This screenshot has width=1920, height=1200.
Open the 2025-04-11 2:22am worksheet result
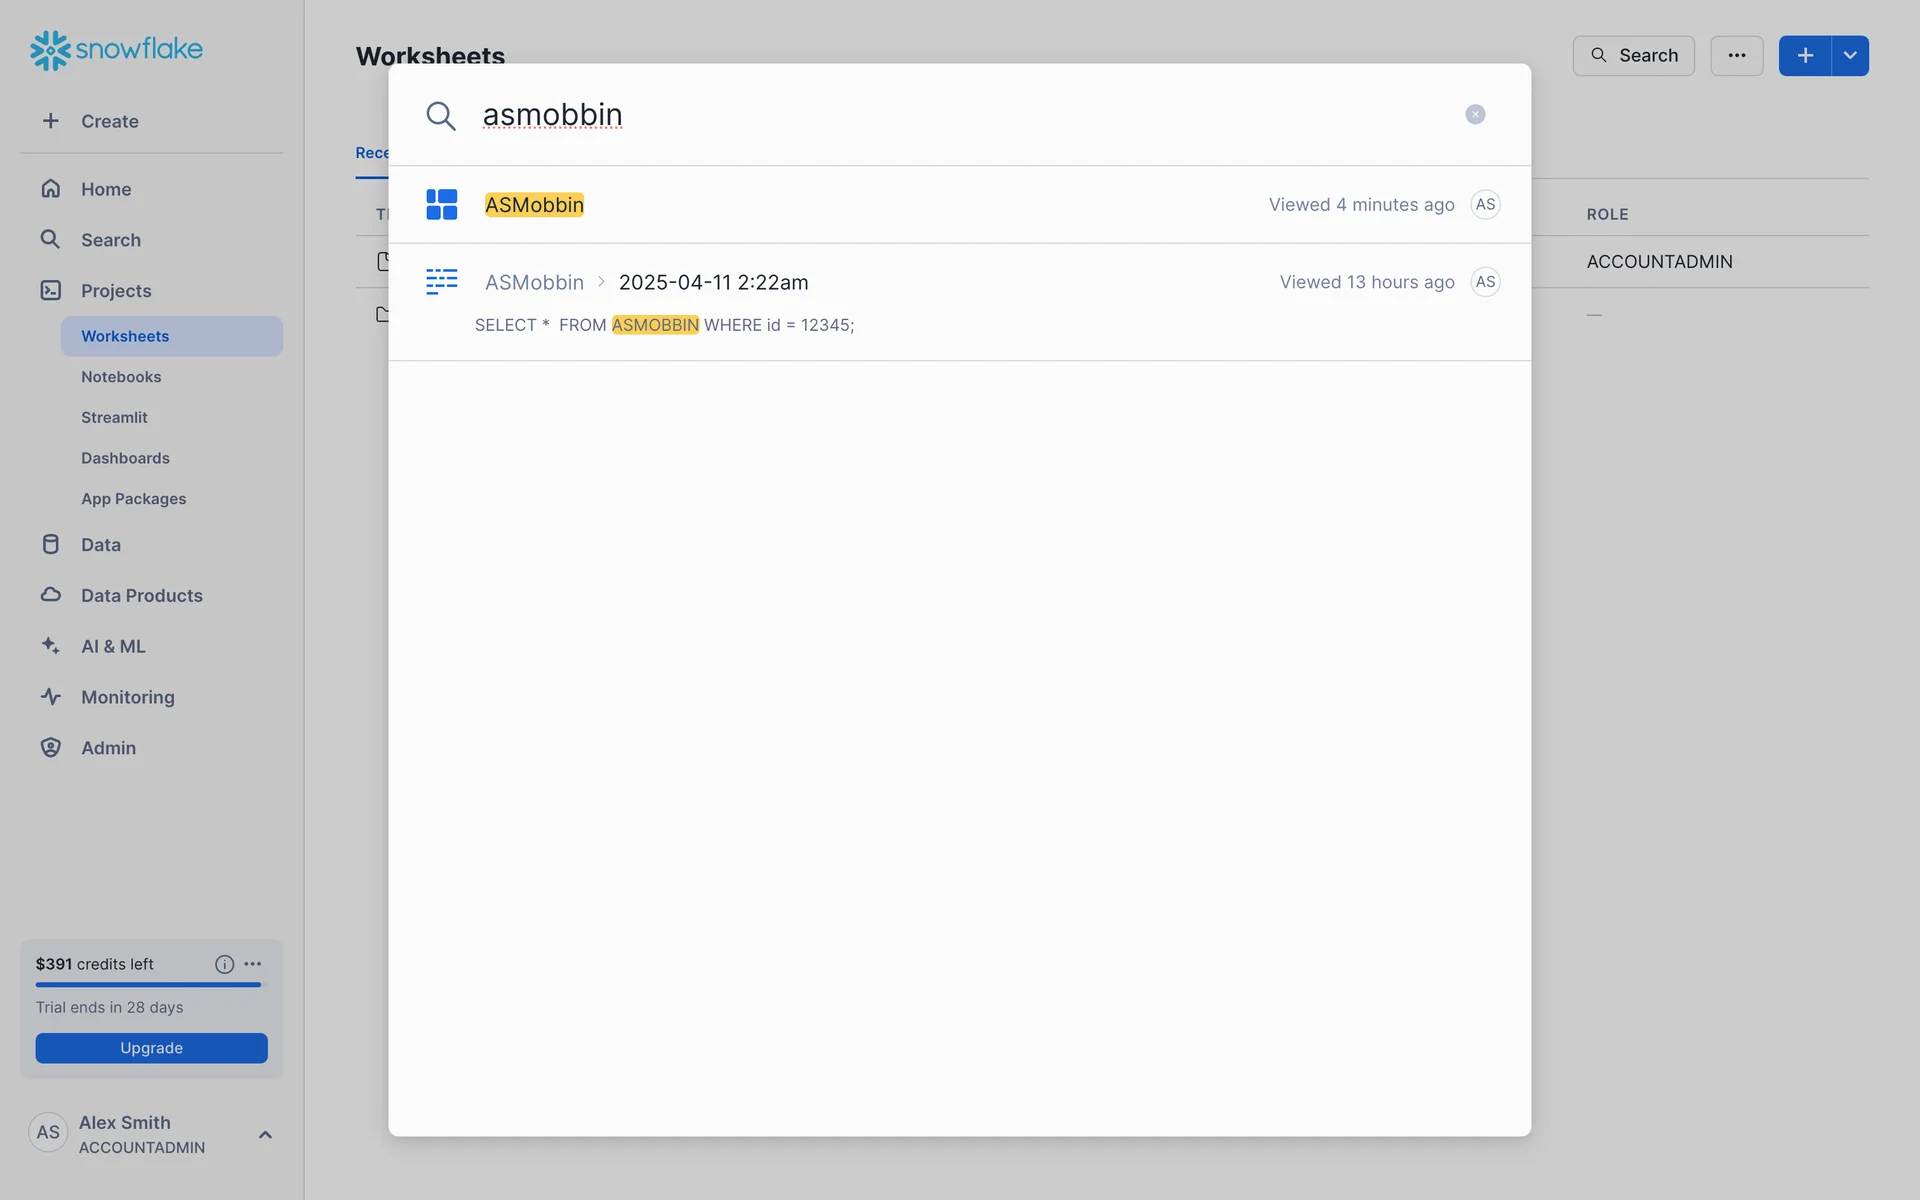click(x=713, y=283)
